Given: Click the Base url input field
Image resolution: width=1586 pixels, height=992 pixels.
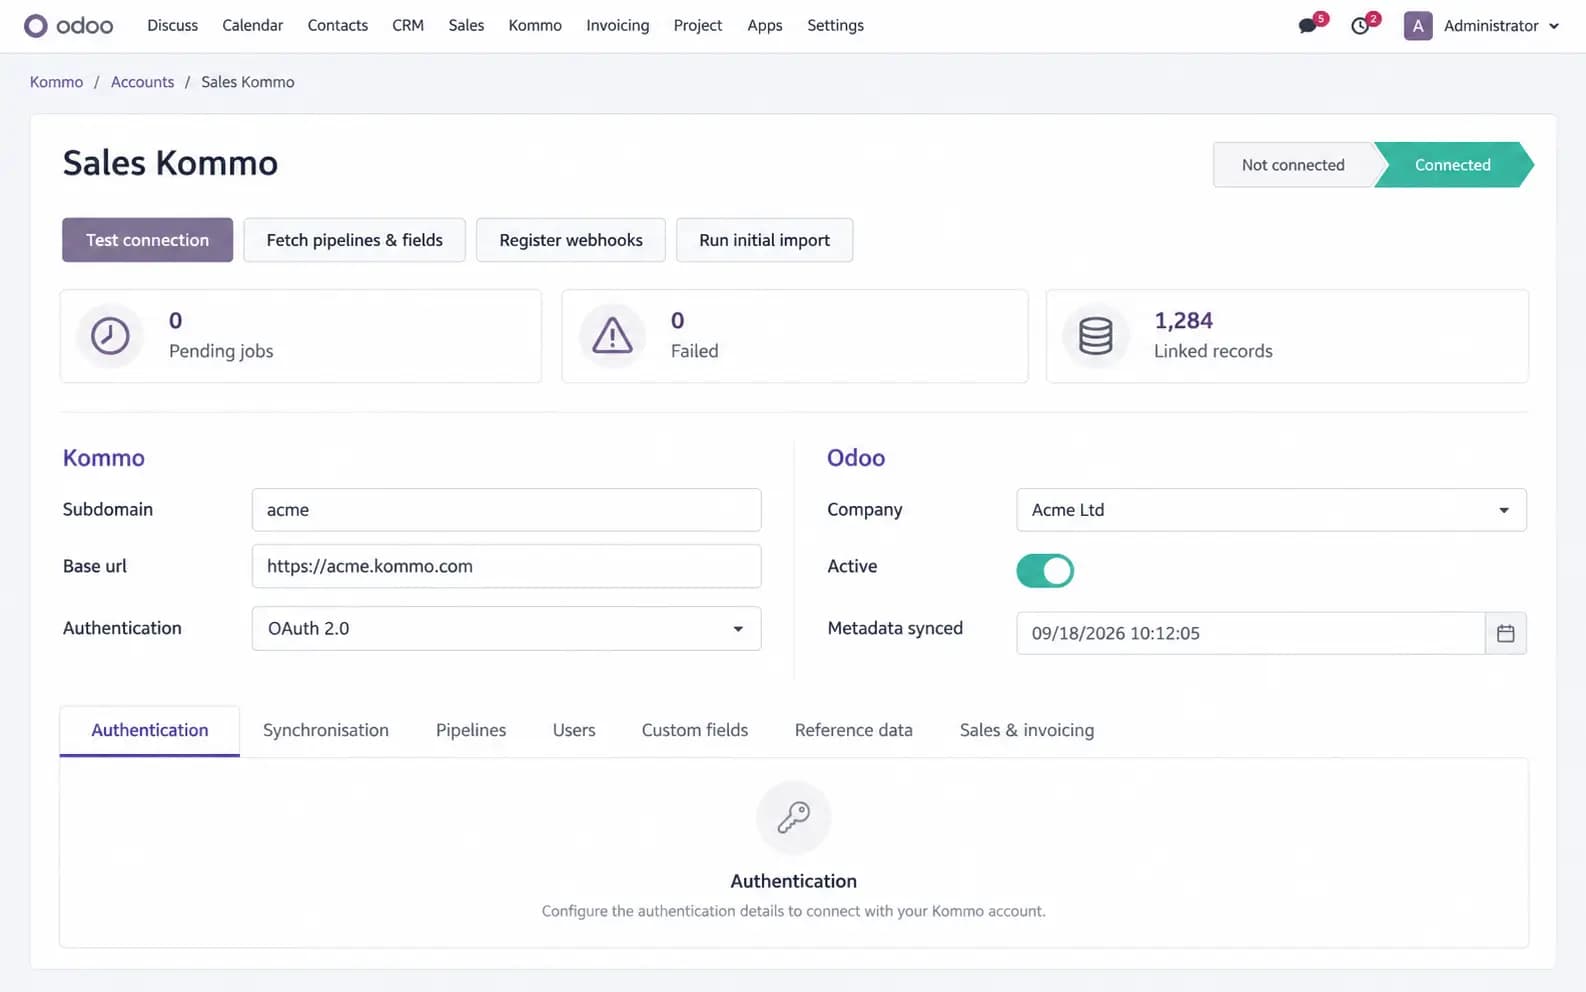Looking at the screenshot, I should pos(506,566).
